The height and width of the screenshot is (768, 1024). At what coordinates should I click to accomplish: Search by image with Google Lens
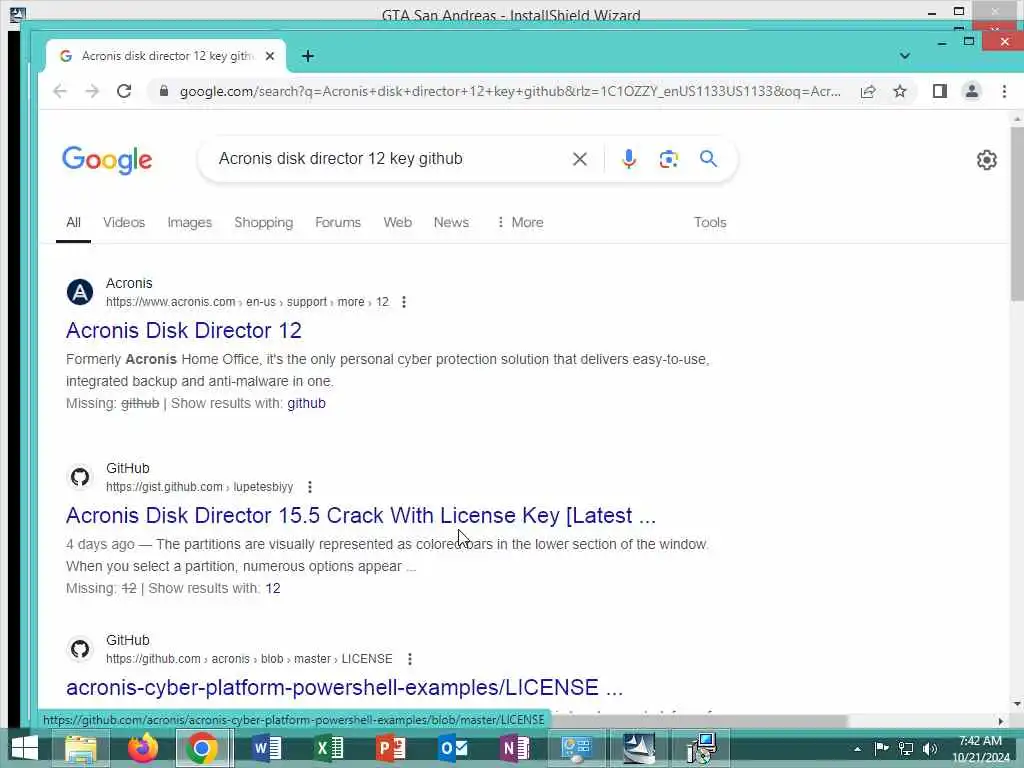pos(668,159)
